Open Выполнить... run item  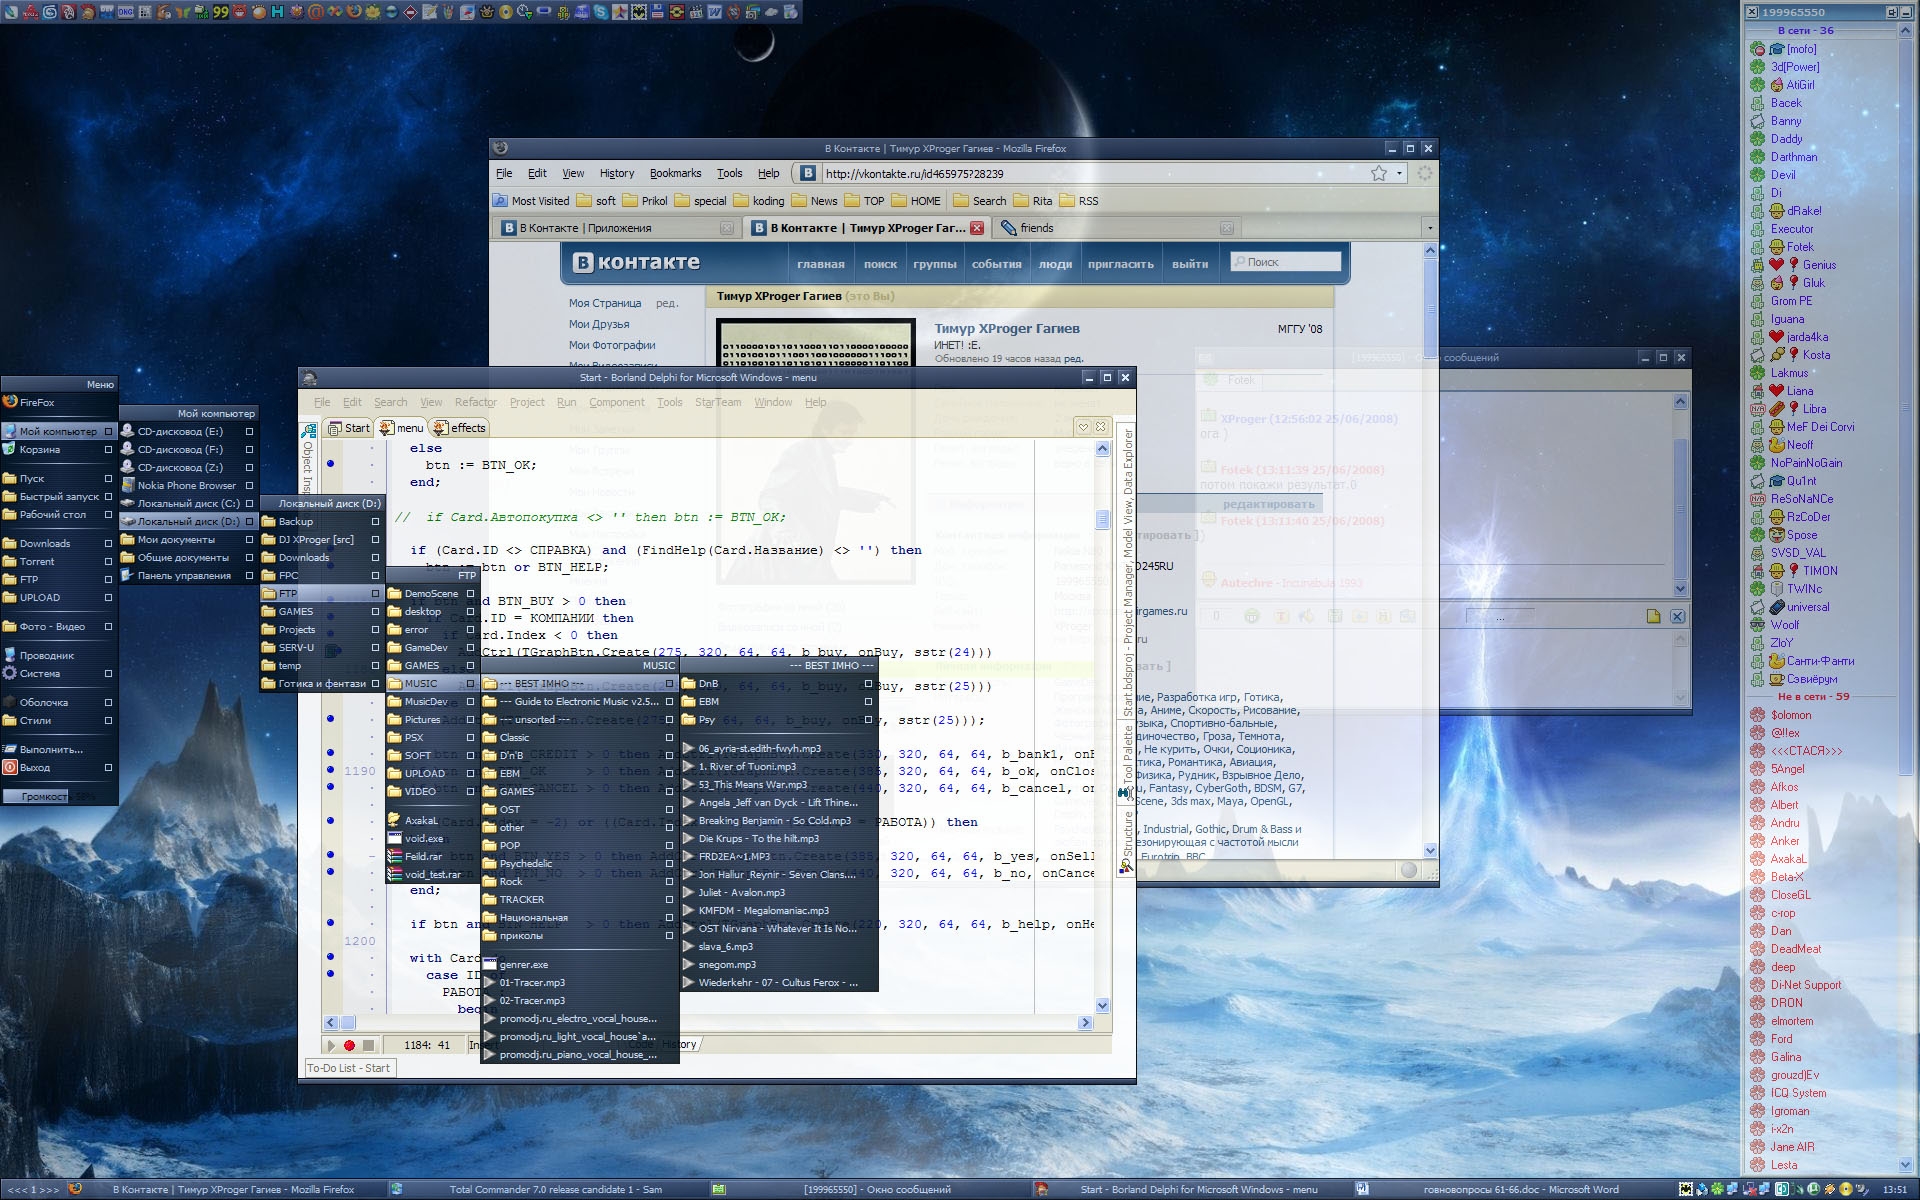pyautogui.click(x=58, y=750)
